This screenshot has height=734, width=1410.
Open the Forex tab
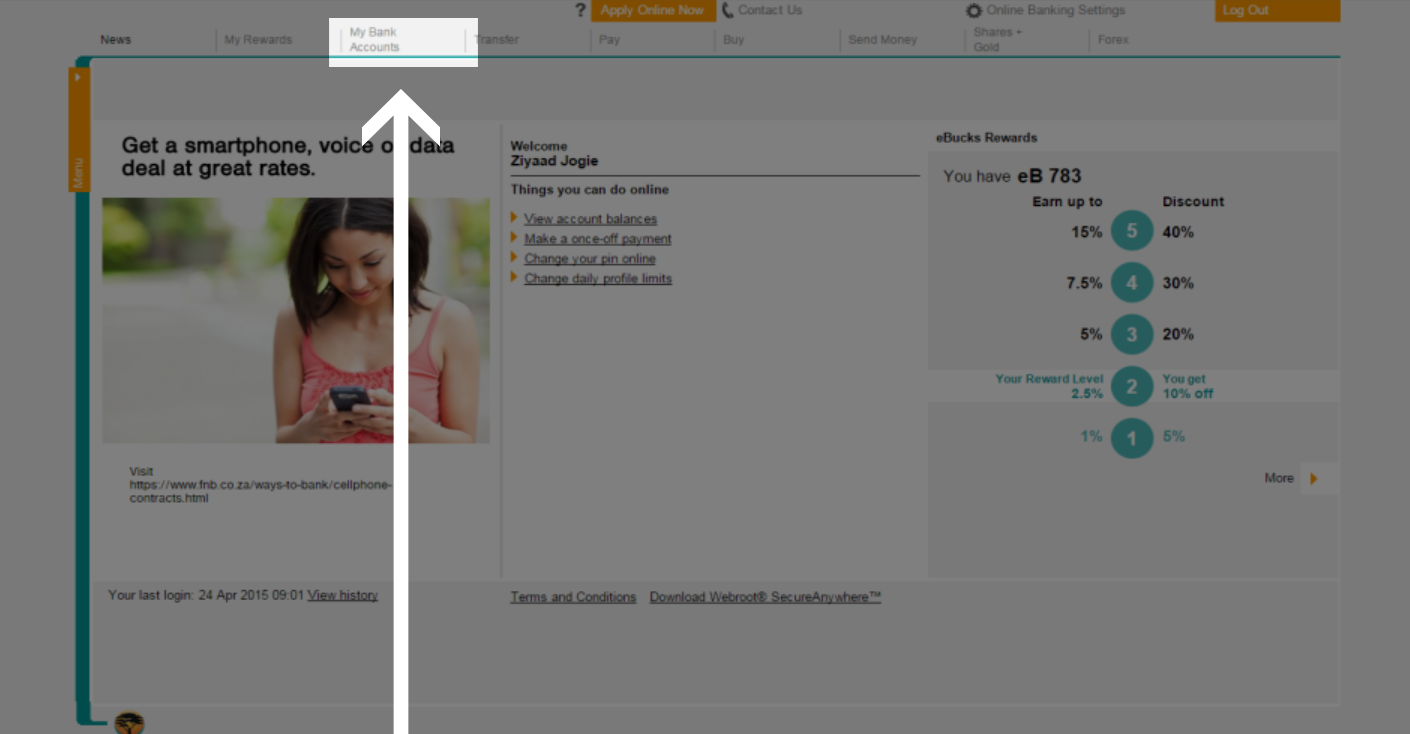[1112, 39]
